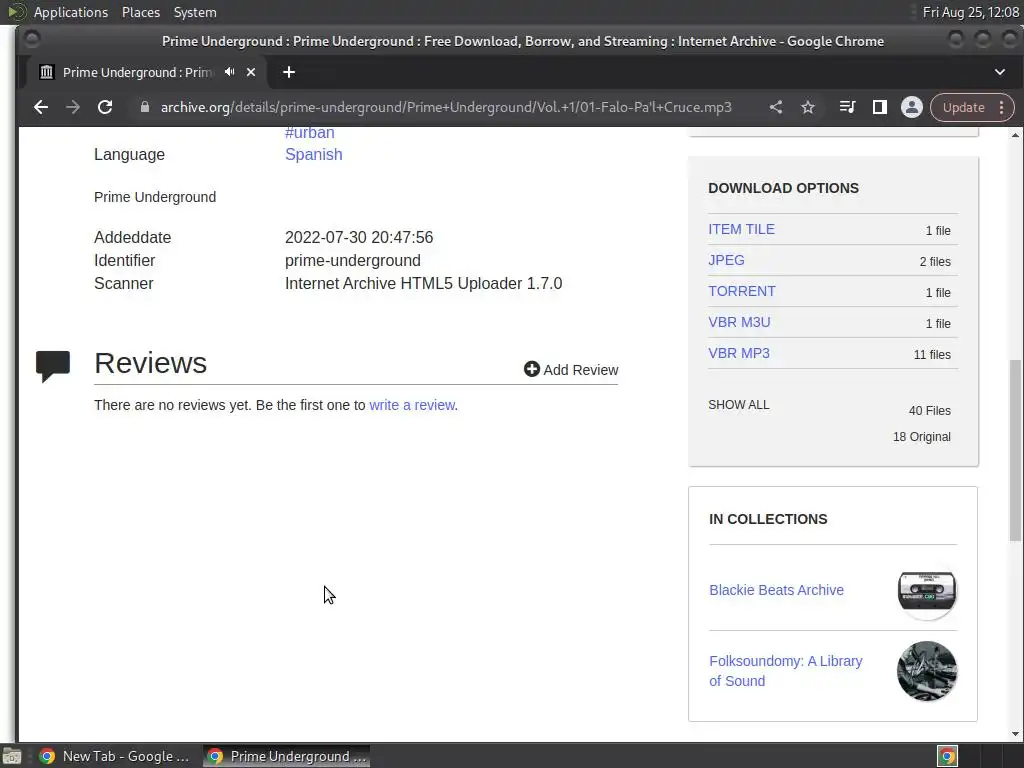Open the JPEG download option
The width and height of the screenshot is (1024, 768).
tap(726, 260)
